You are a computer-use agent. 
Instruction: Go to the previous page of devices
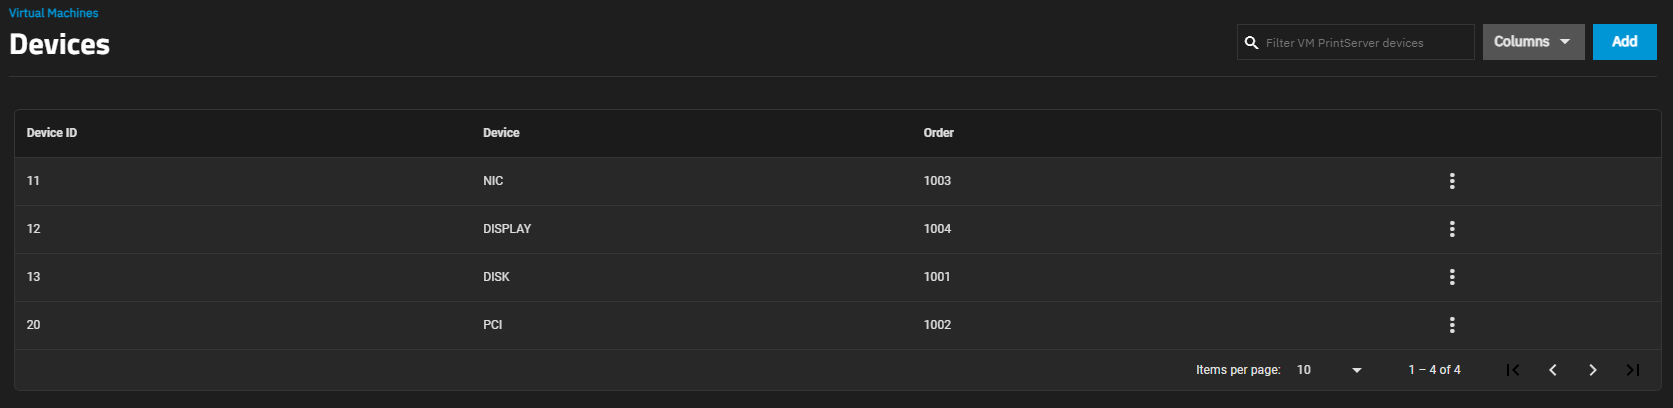pyautogui.click(x=1553, y=370)
